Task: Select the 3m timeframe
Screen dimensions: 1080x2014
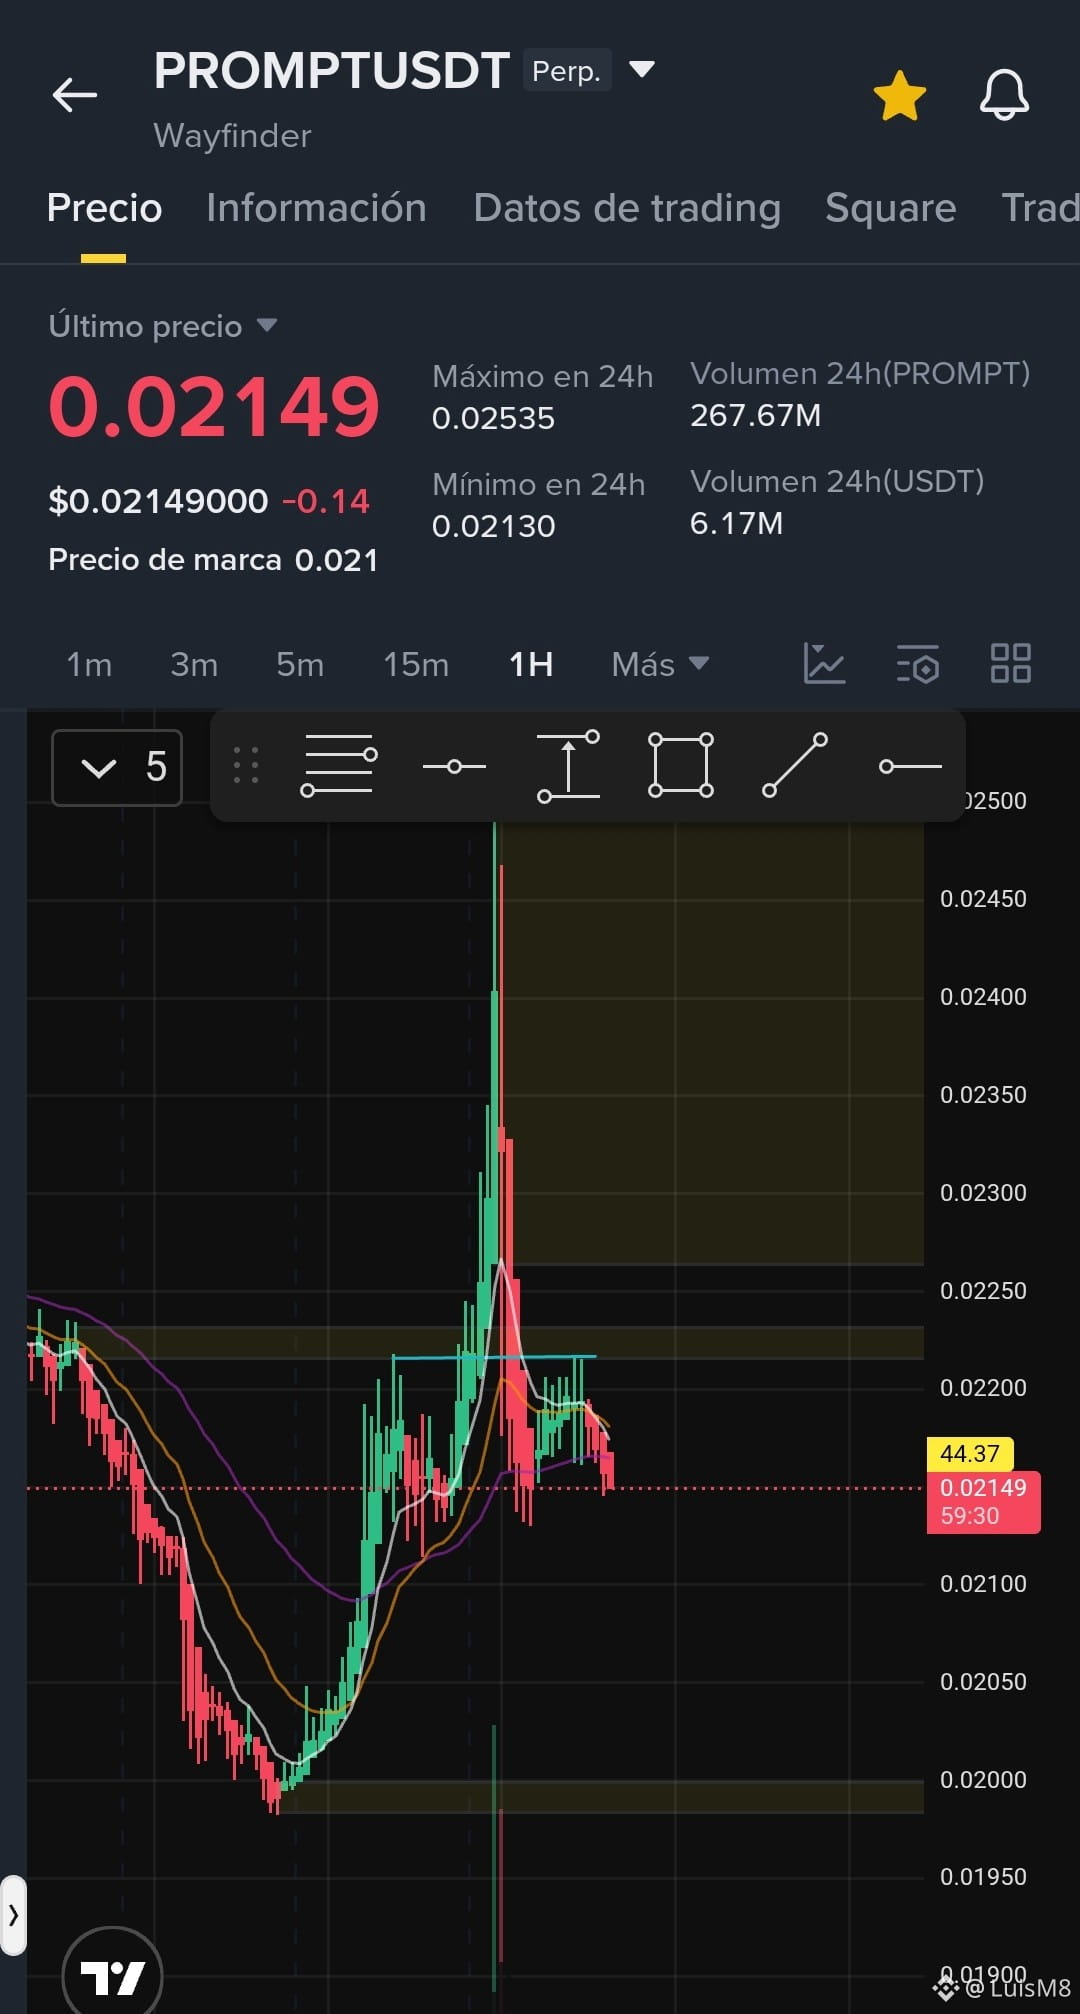Action: click(x=194, y=664)
